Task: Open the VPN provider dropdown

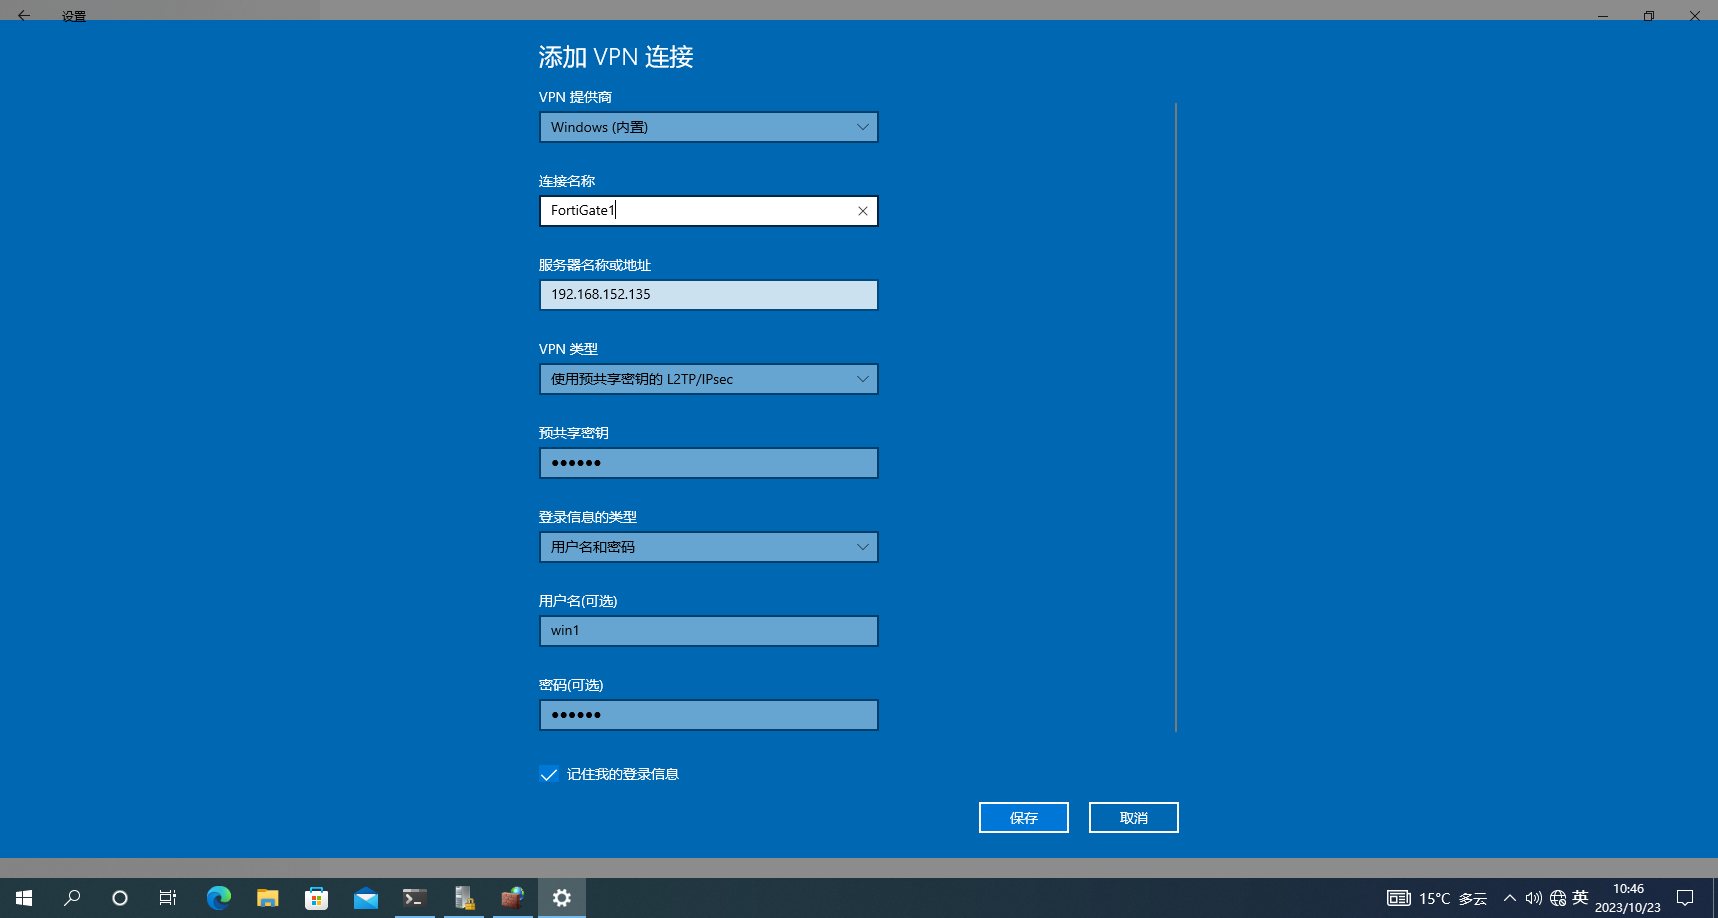Action: point(709,127)
